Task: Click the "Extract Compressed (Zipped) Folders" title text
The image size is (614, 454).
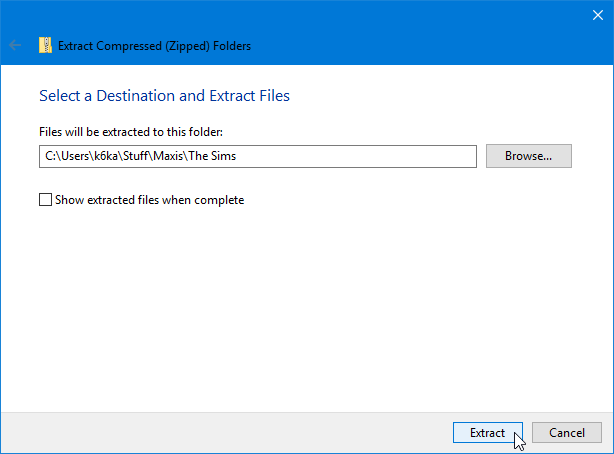Action: [155, 45]
